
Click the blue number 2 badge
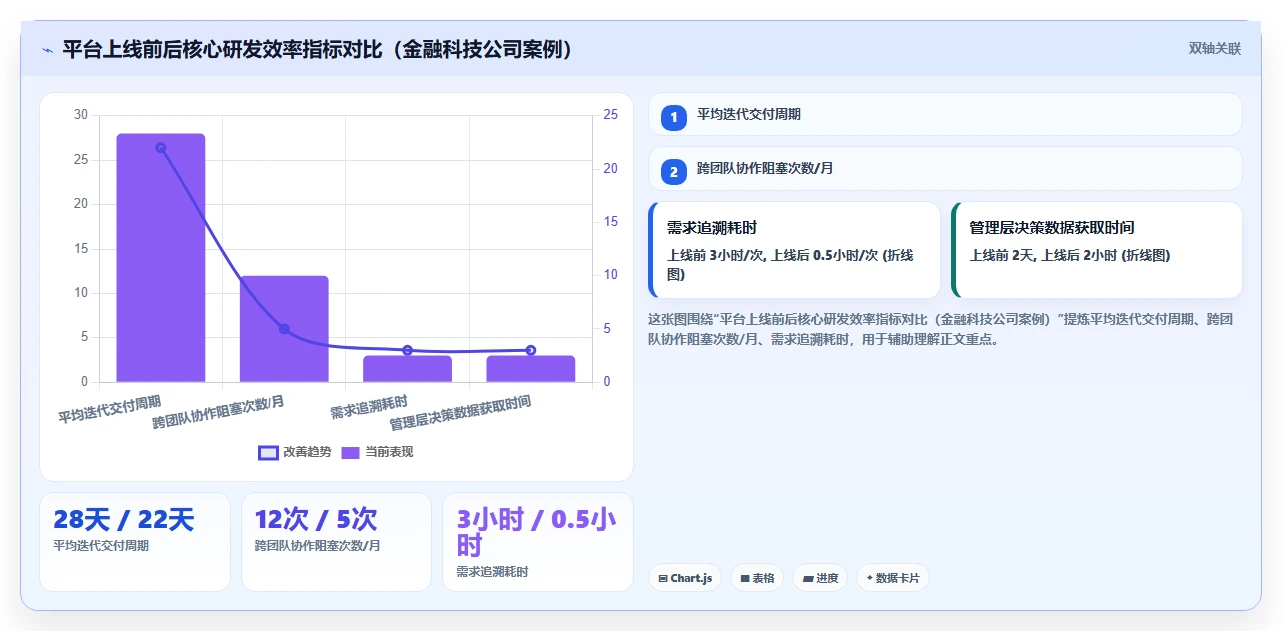(x=674, y=171)
